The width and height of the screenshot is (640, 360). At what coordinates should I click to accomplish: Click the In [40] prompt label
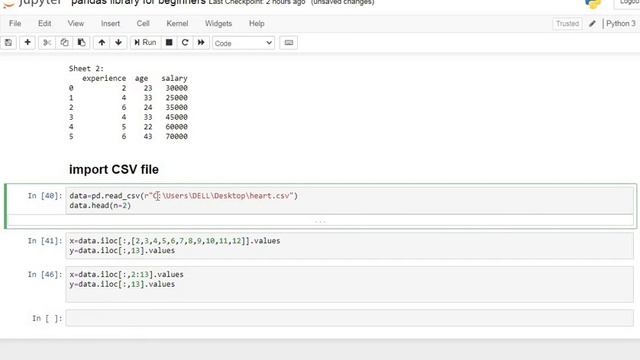(45, 196)
